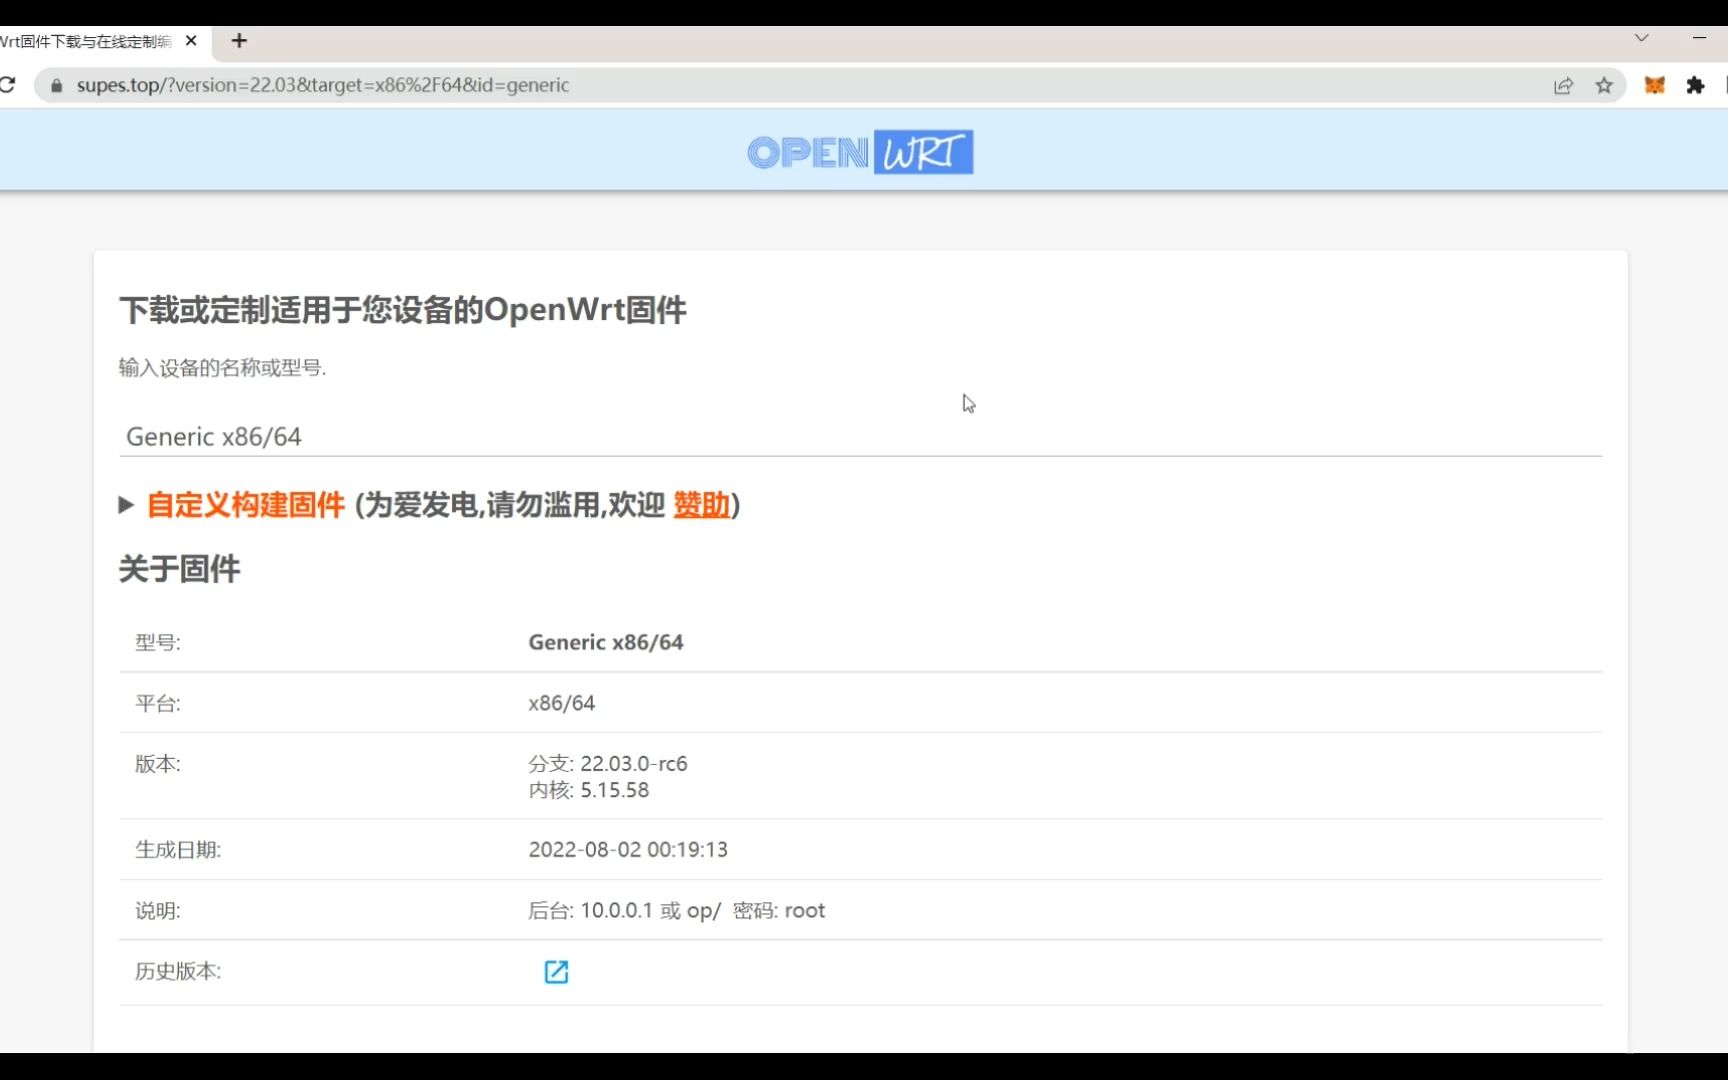Click the OpenWrt logo in the header

click(860, 152)
